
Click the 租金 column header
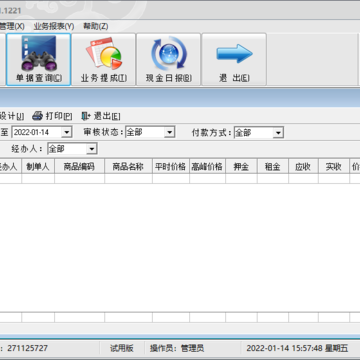[273, 167]
